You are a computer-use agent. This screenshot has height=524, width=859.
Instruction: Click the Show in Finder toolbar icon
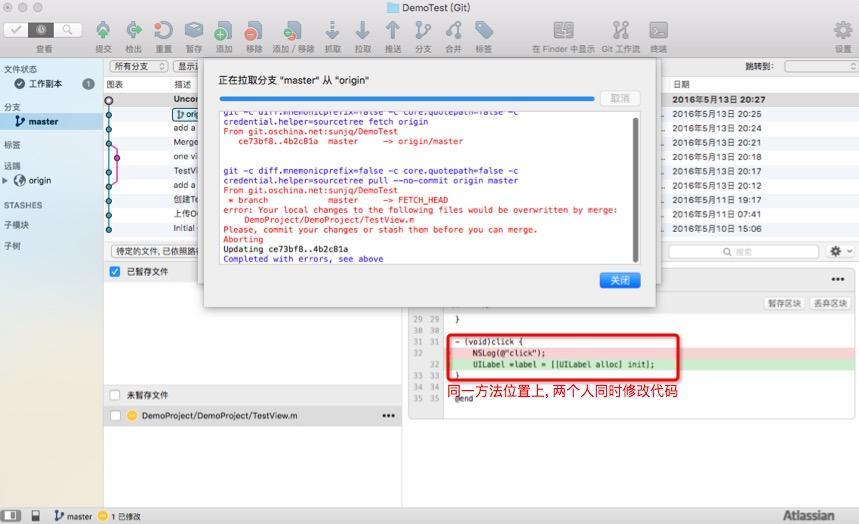(563, 31)
